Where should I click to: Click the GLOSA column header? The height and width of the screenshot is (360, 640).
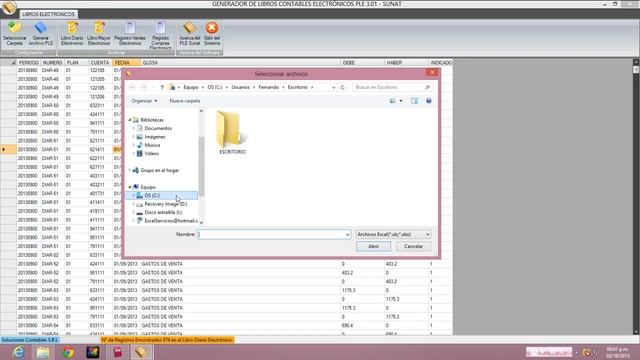[x=240, y=63]
